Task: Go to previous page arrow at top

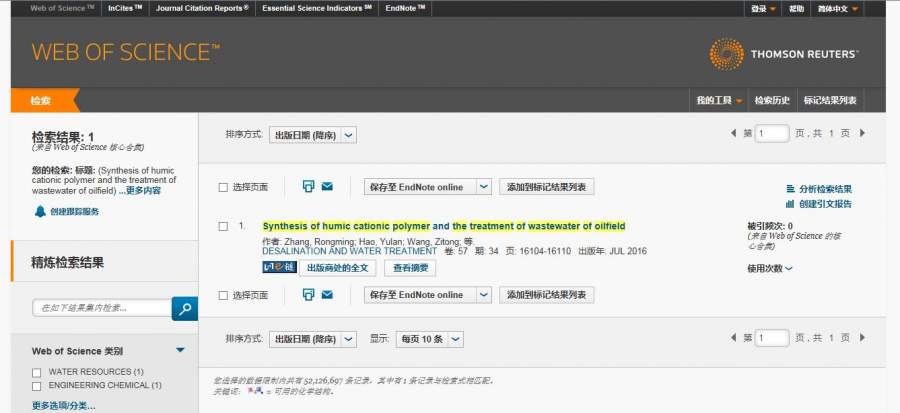Action: tap(733, 133)
